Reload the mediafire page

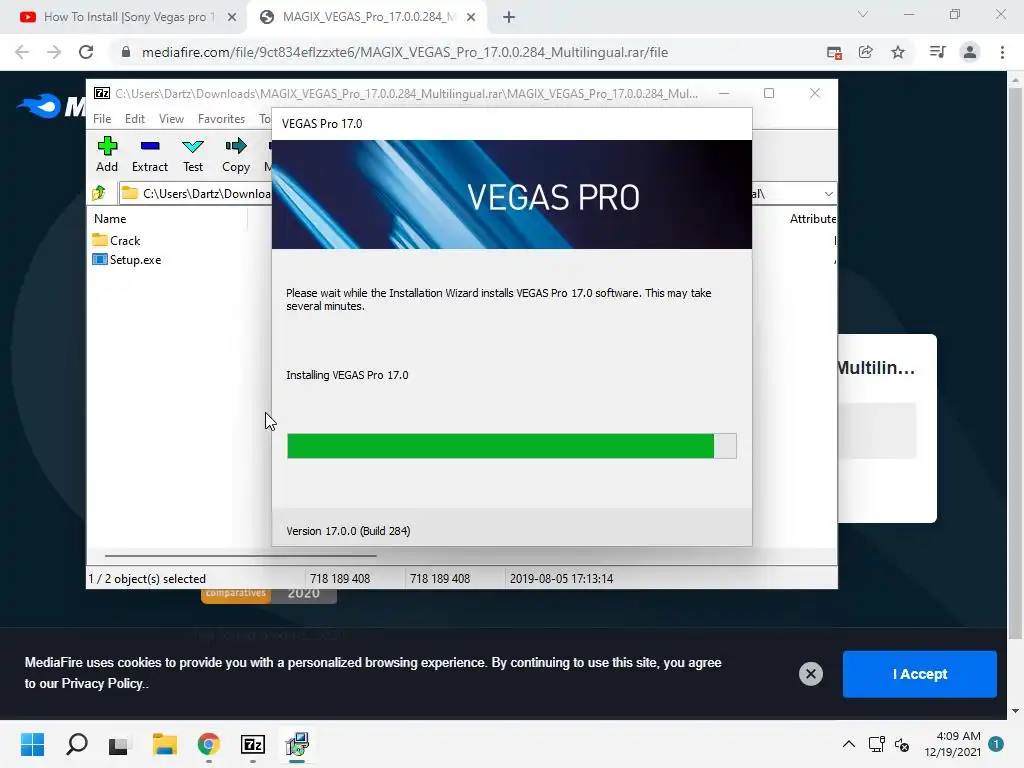[x=86, y=52]
